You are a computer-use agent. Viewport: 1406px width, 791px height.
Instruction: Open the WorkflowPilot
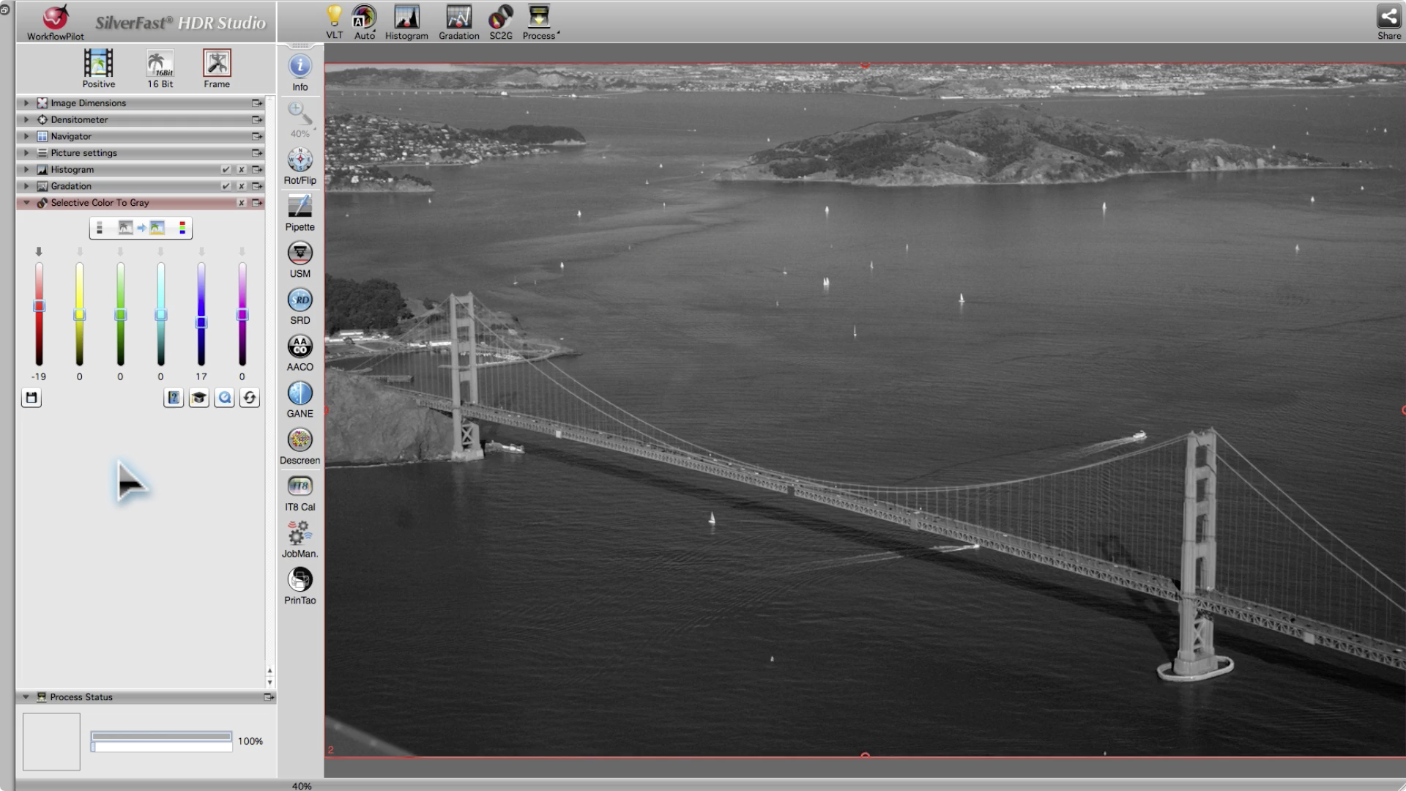(56, 19)
